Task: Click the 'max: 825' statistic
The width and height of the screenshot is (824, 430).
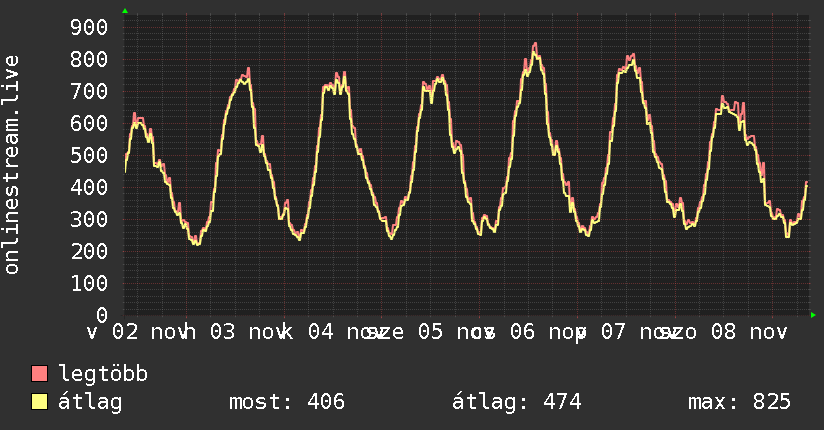Action: click(x=739, y=402)
